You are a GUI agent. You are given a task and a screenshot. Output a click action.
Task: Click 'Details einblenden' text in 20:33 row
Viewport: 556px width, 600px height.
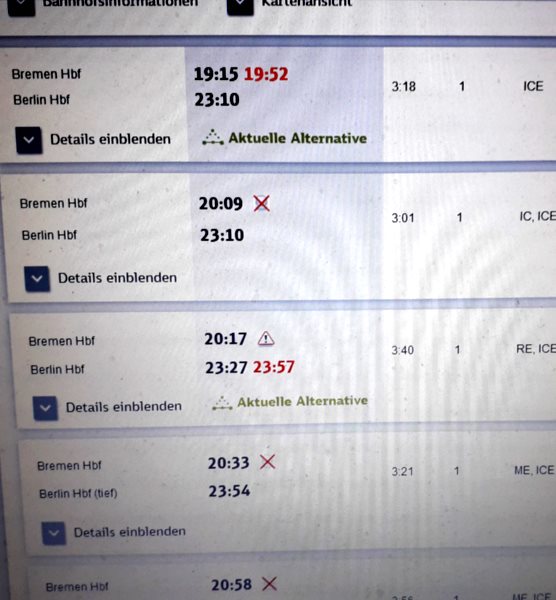click(130, 532)
